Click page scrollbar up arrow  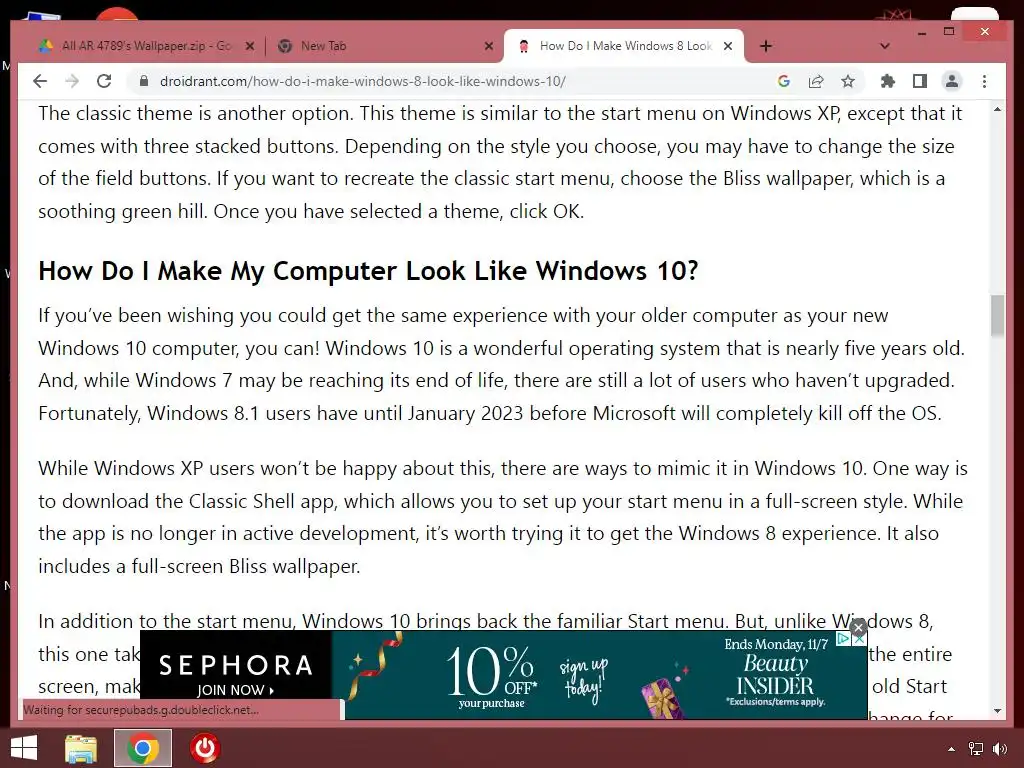(x=997, y=109)
